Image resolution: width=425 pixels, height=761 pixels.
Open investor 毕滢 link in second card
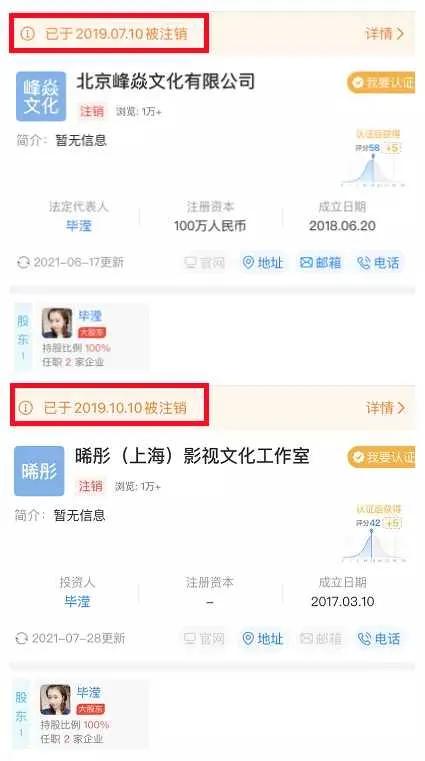[77, 602]
